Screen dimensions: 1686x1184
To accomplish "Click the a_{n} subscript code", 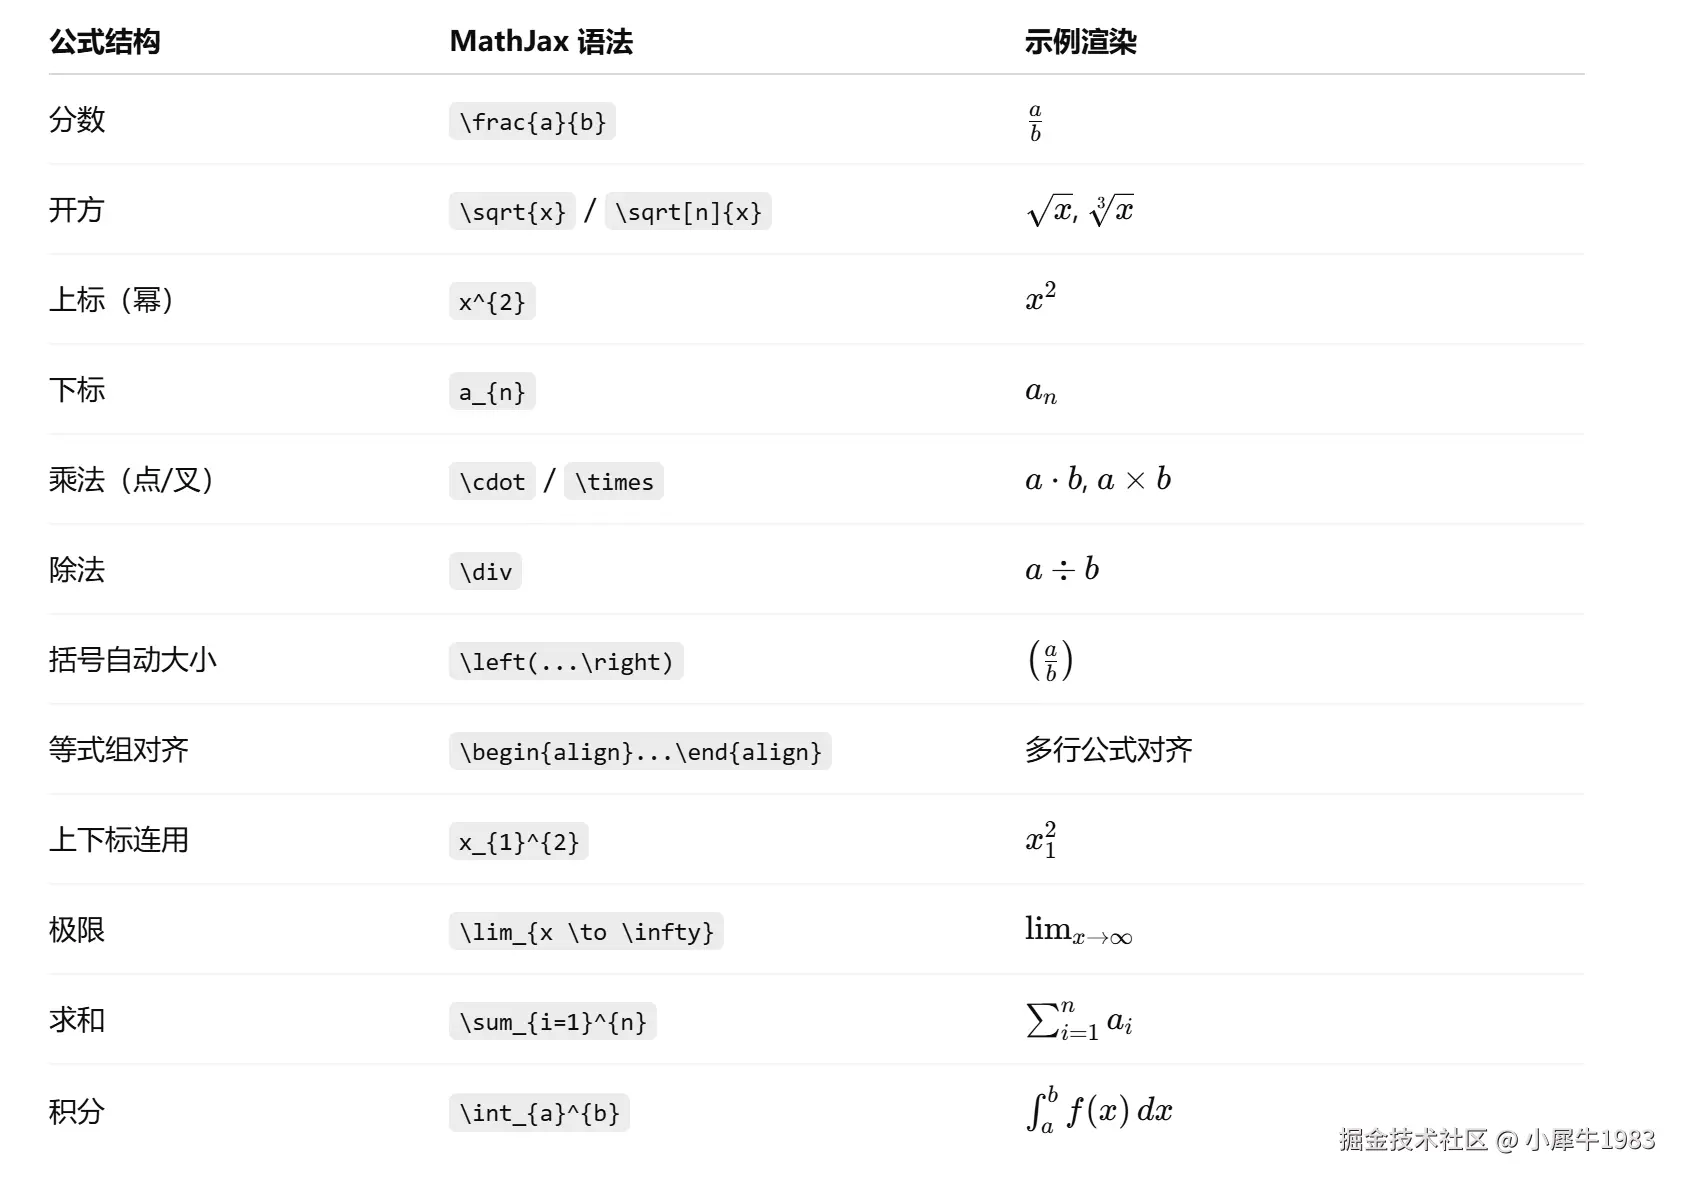I will coord(492,392).
